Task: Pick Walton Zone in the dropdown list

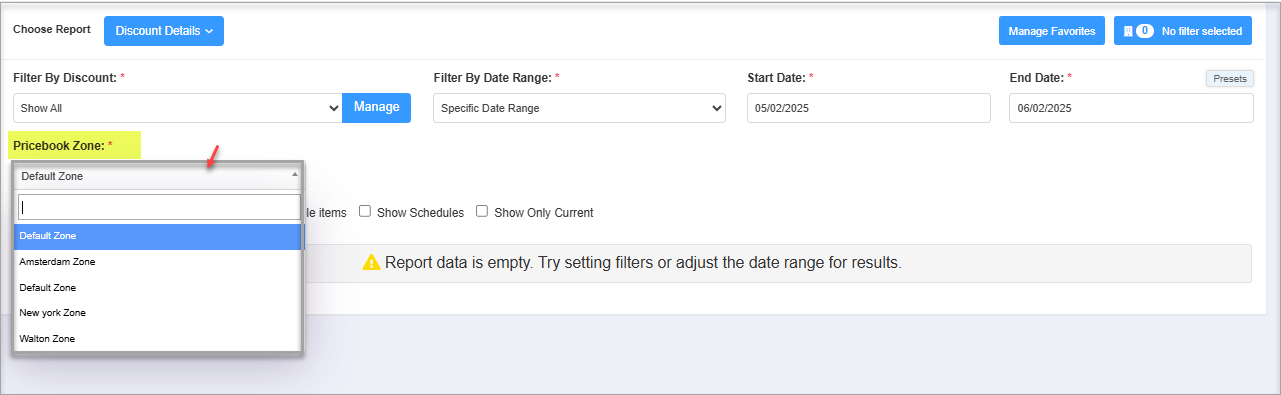Action: click(159, 339)
